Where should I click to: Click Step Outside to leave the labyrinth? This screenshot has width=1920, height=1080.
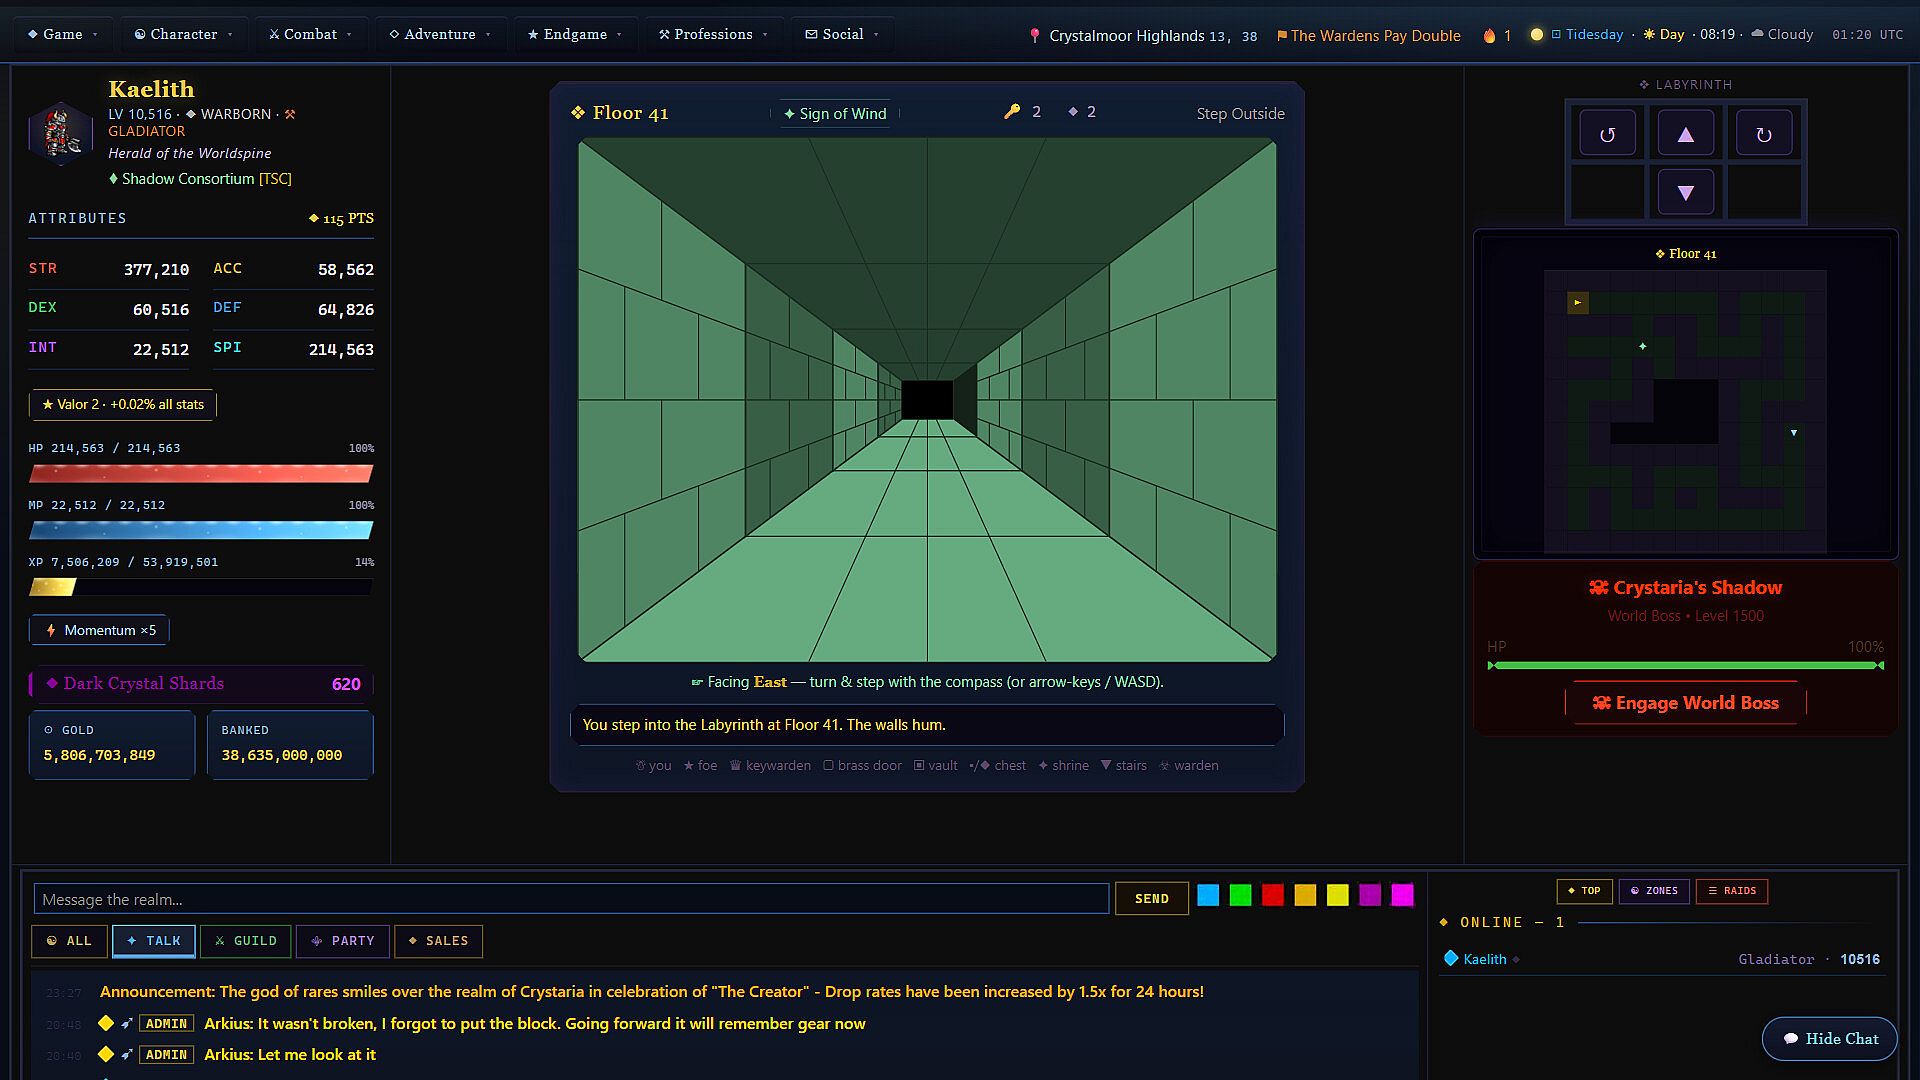[x=1240, y=114]
